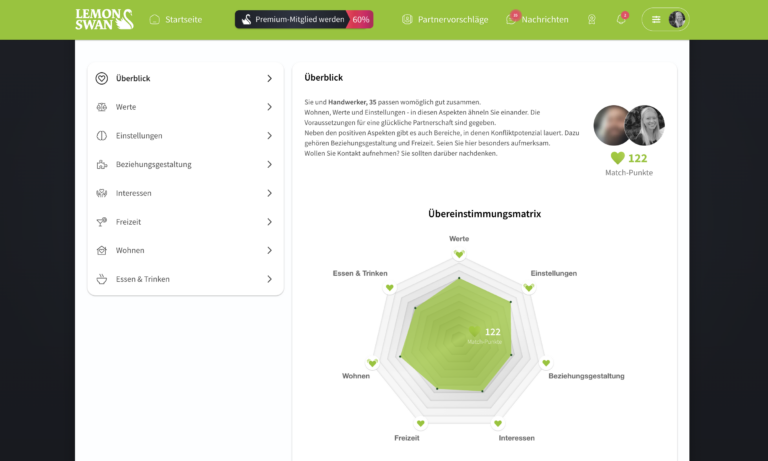Go to Startseite in navigation
768x461 pixels.
pos(176,20)
